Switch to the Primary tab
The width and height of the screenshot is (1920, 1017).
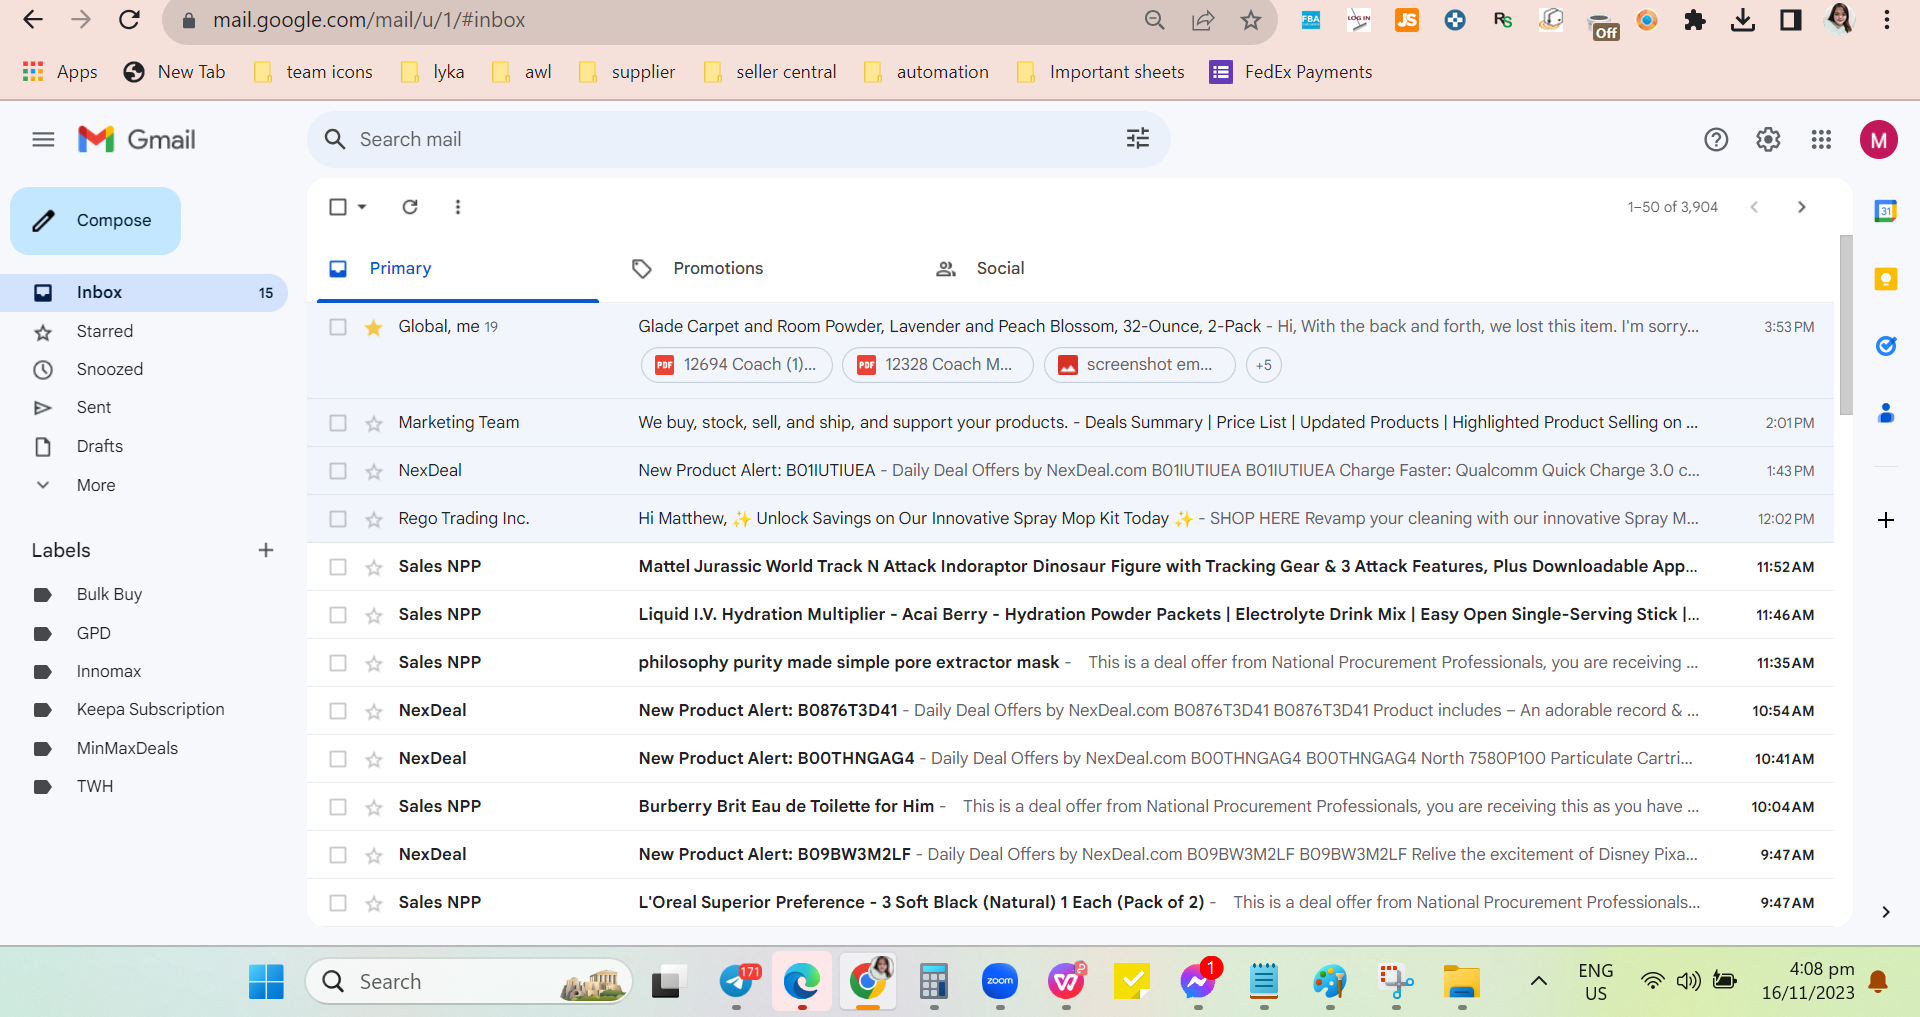[458, 268]
